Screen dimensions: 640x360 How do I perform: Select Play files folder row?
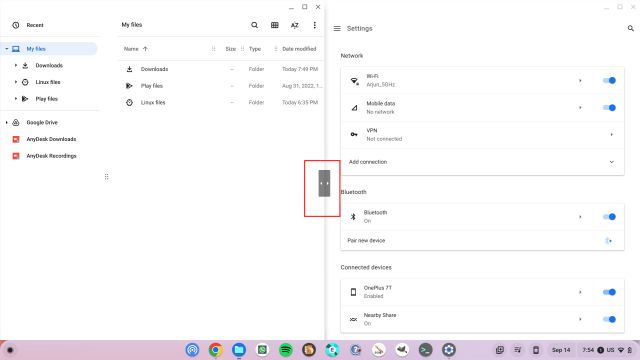coord(221,86)
